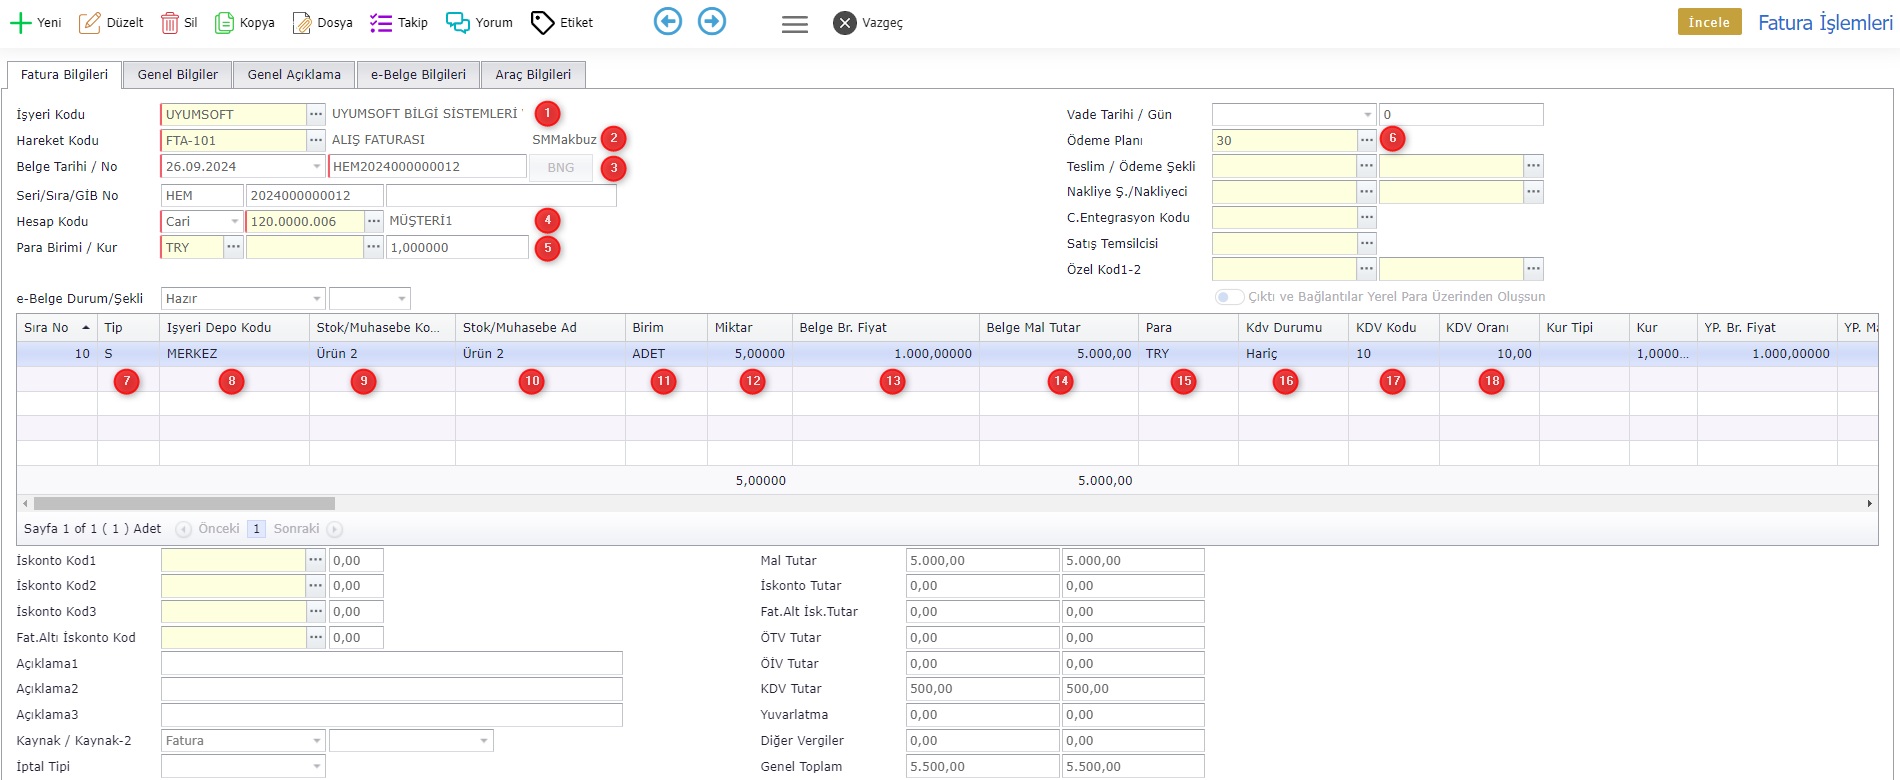
Task: Expand Vade Tarihi dropdown
Action: pyautogui.click(x=1368, y=115)
